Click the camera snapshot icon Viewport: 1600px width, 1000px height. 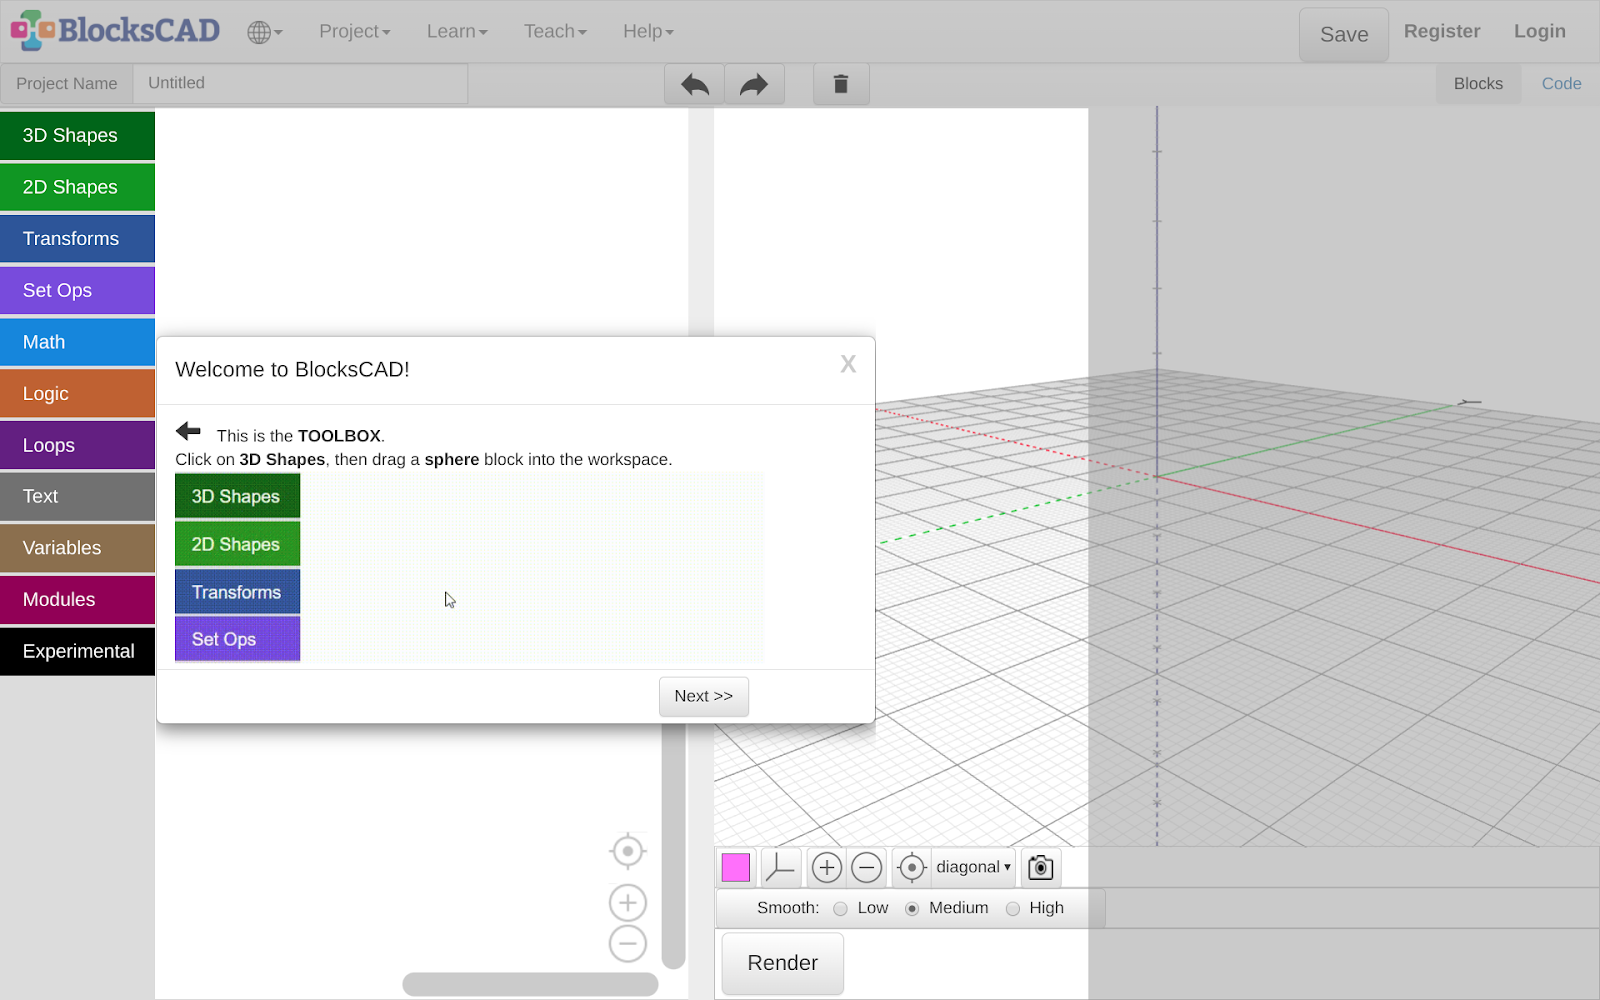1041,868
